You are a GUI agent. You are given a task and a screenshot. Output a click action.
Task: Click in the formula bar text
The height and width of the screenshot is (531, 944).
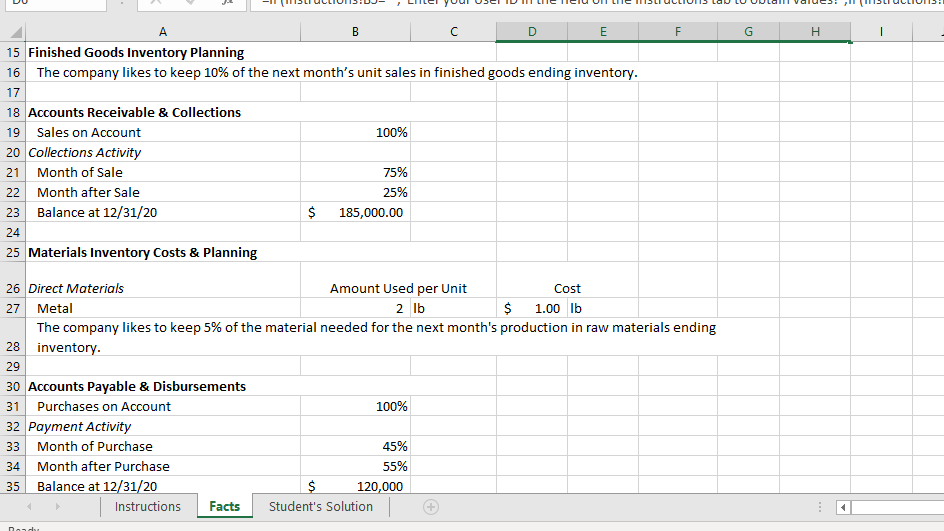pyautogui.click(x=596, y=4)
